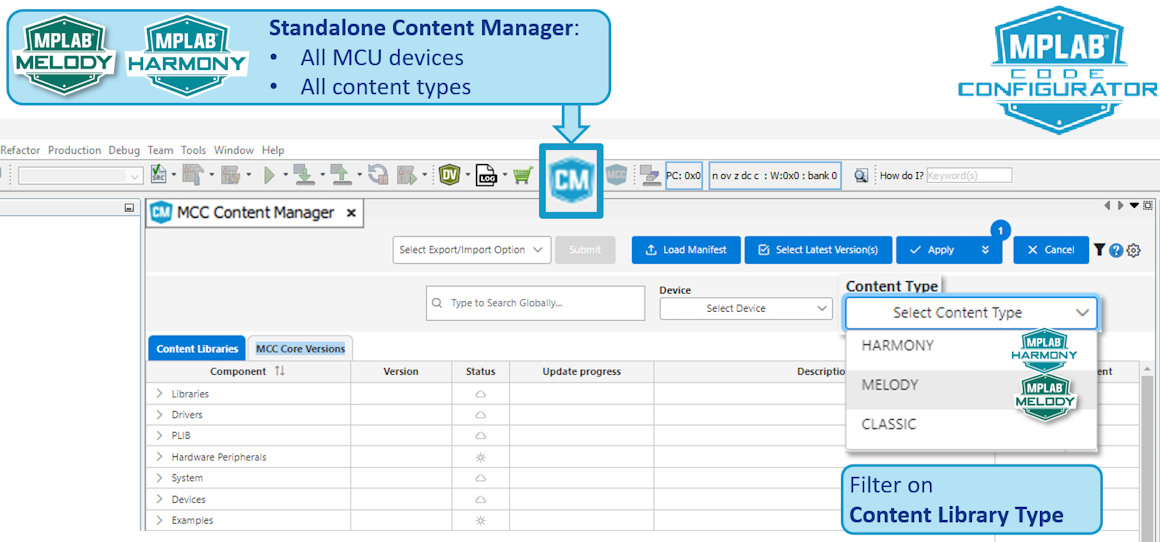Open the Content Manager settings gear

pos(1133,250)
